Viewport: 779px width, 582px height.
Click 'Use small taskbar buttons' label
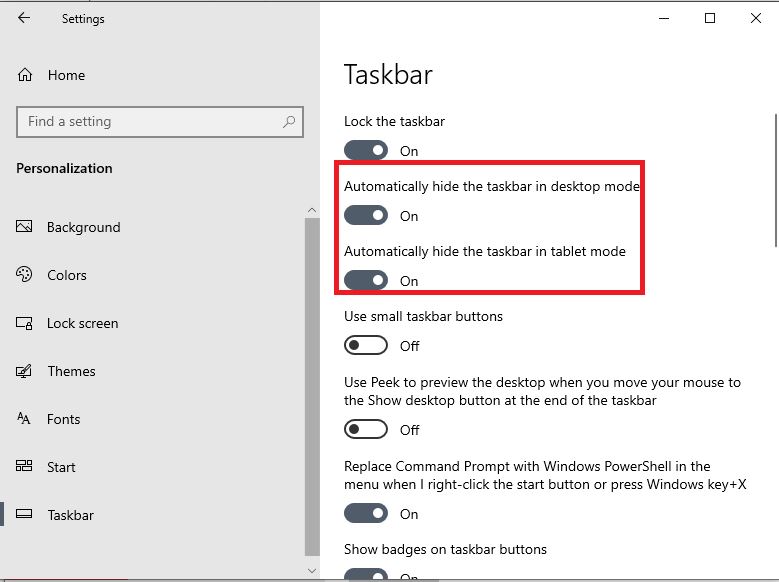(x=423, y=316)
